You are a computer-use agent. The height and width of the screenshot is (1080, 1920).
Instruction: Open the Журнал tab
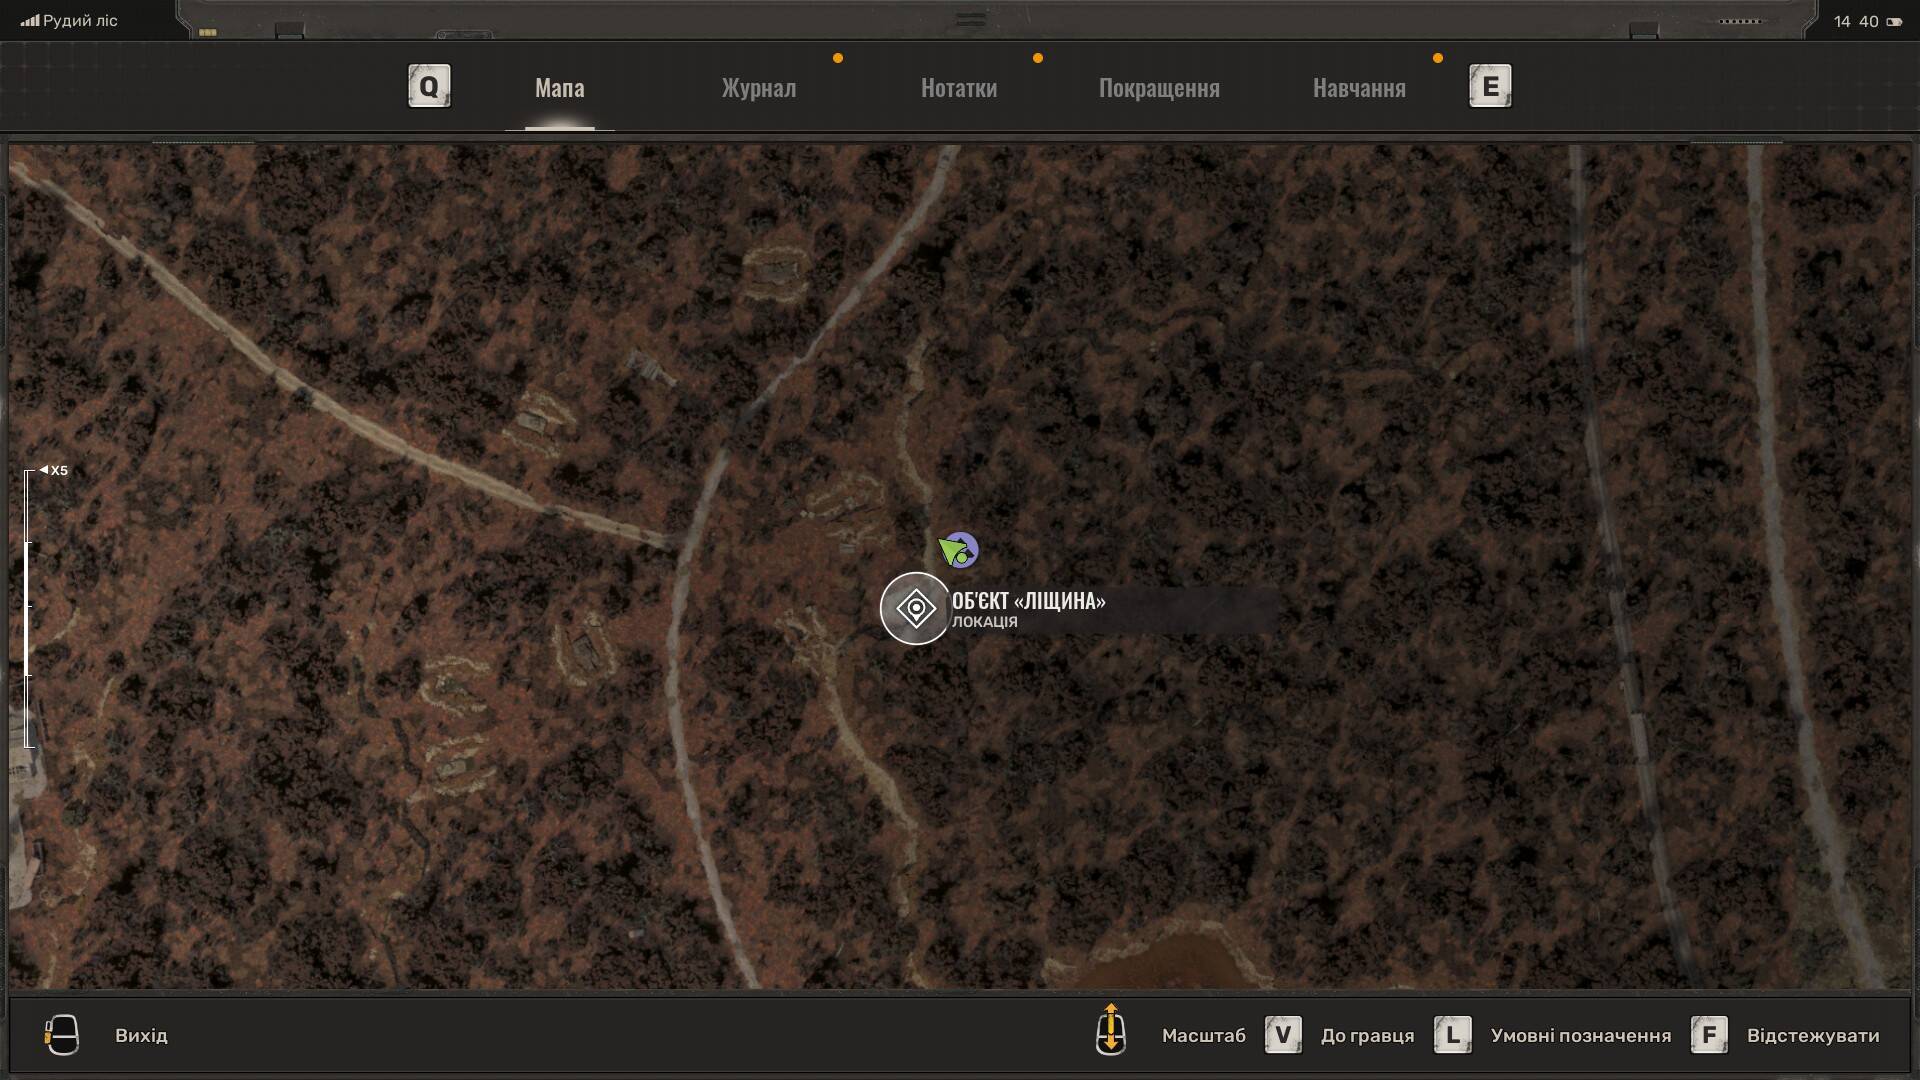tap(759, 88)
